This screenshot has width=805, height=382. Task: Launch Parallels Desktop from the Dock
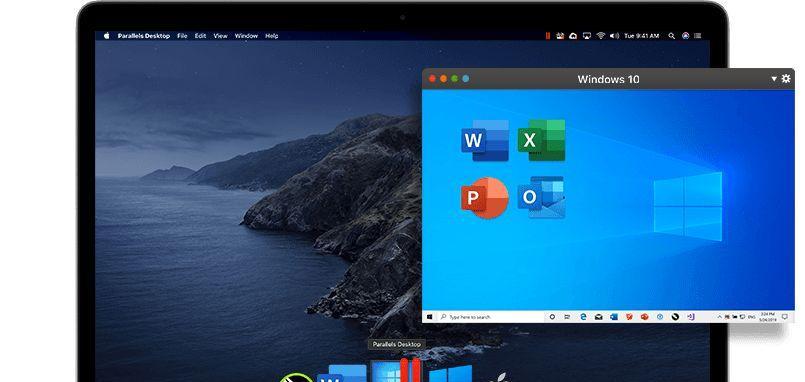pyautogui.click(x=396, y=371)
